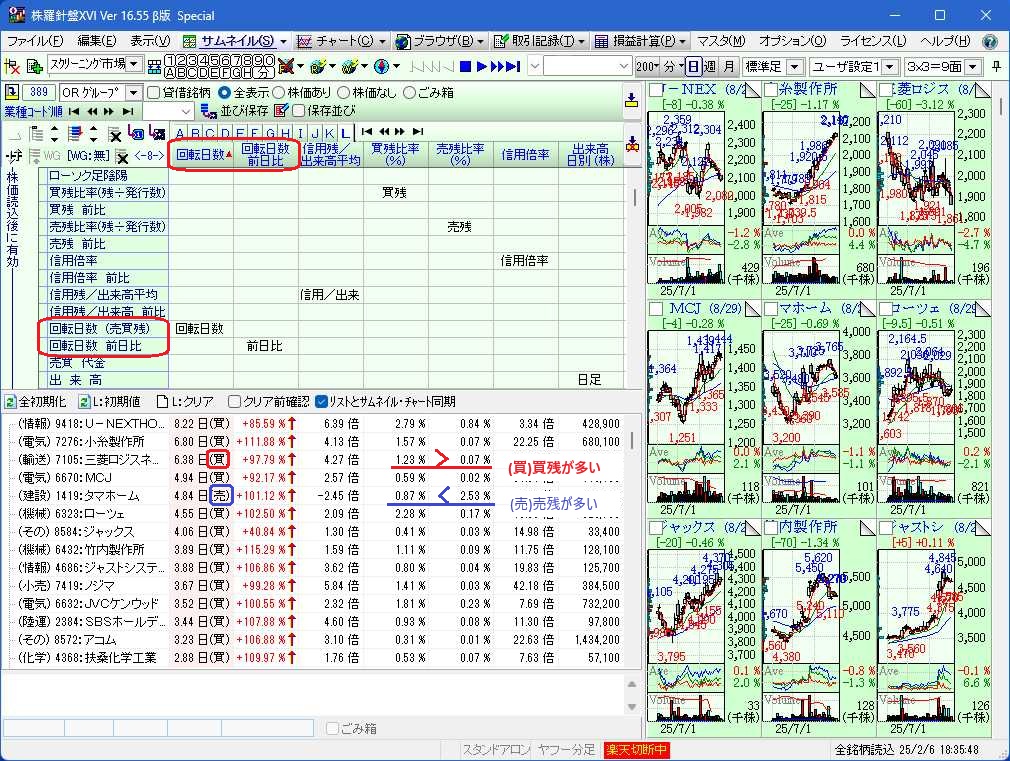The width and height of the screenshot is (1010, 761).
Task: Tick the checkbox on the MCJ chart thumbnail
Action: click(656, 309)
